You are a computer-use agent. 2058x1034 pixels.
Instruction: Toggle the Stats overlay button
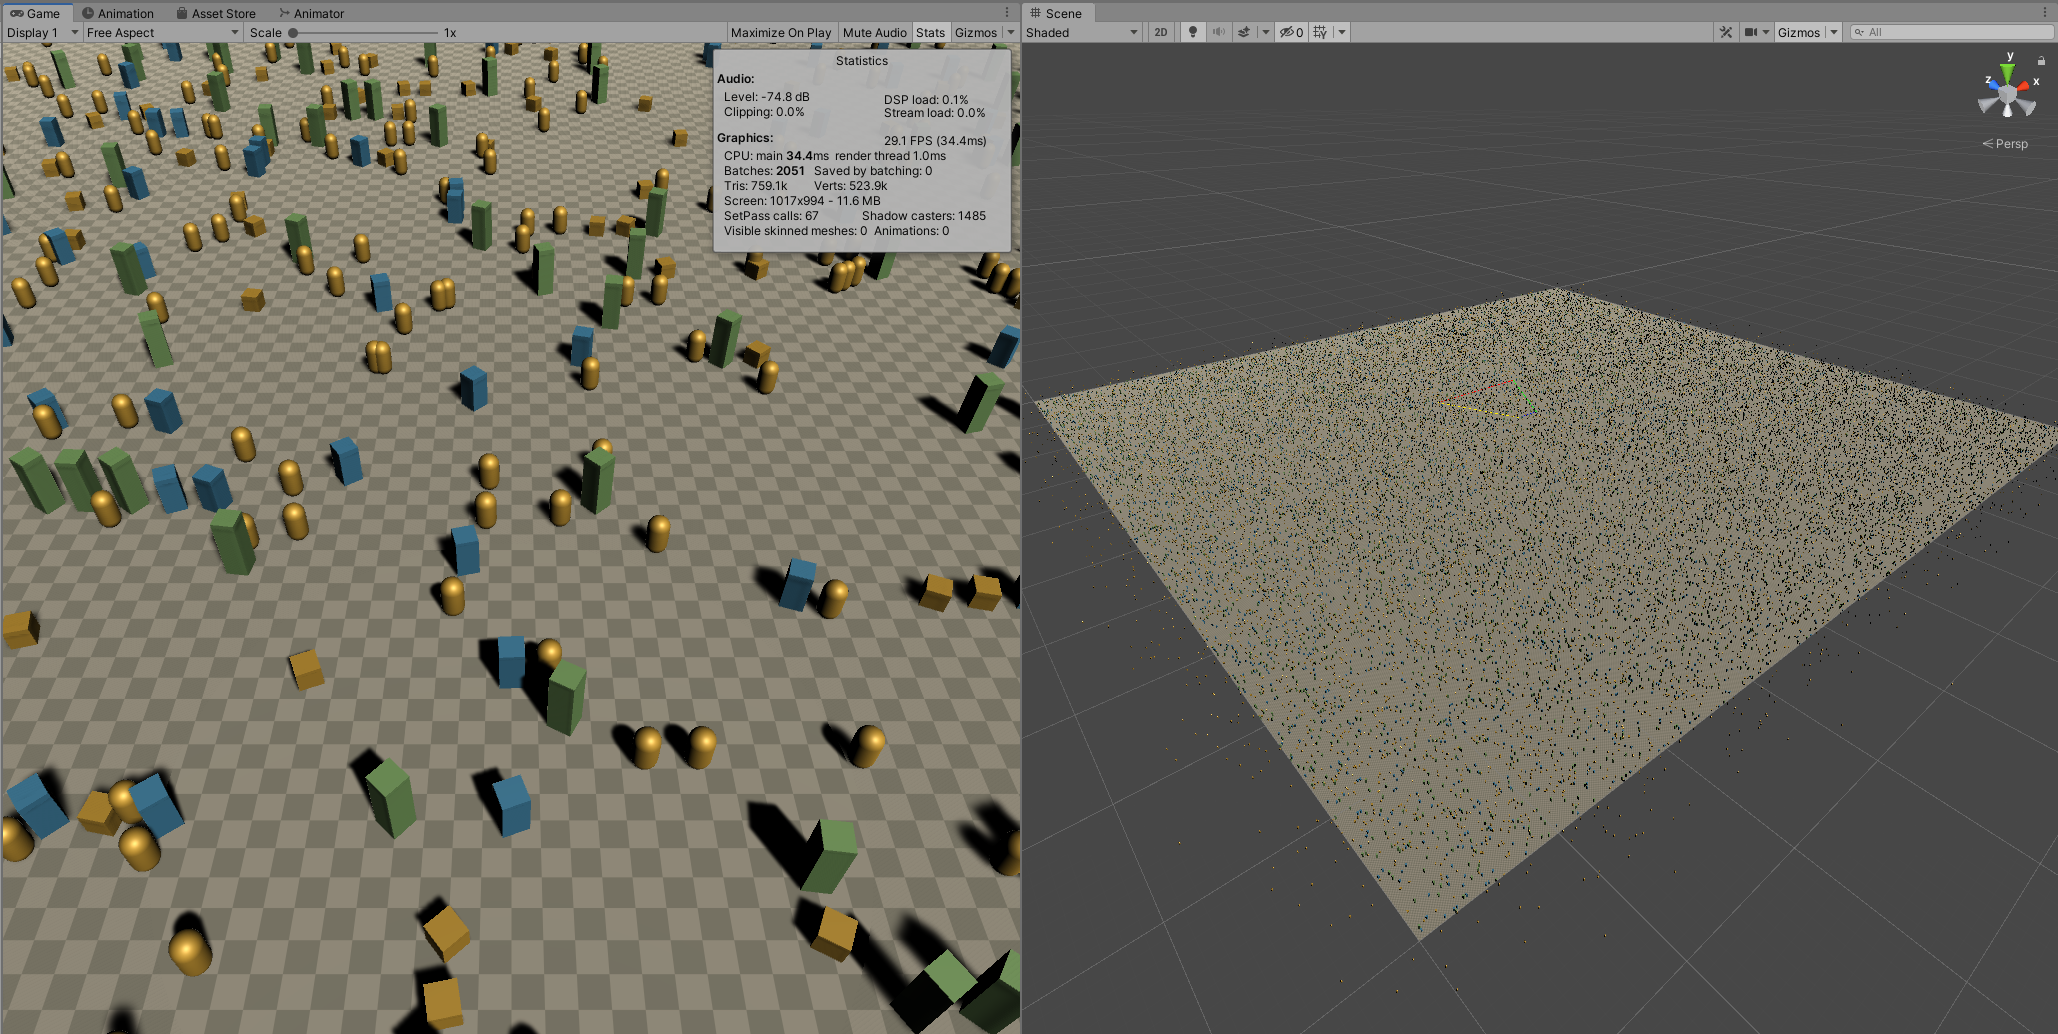point(930,32)
